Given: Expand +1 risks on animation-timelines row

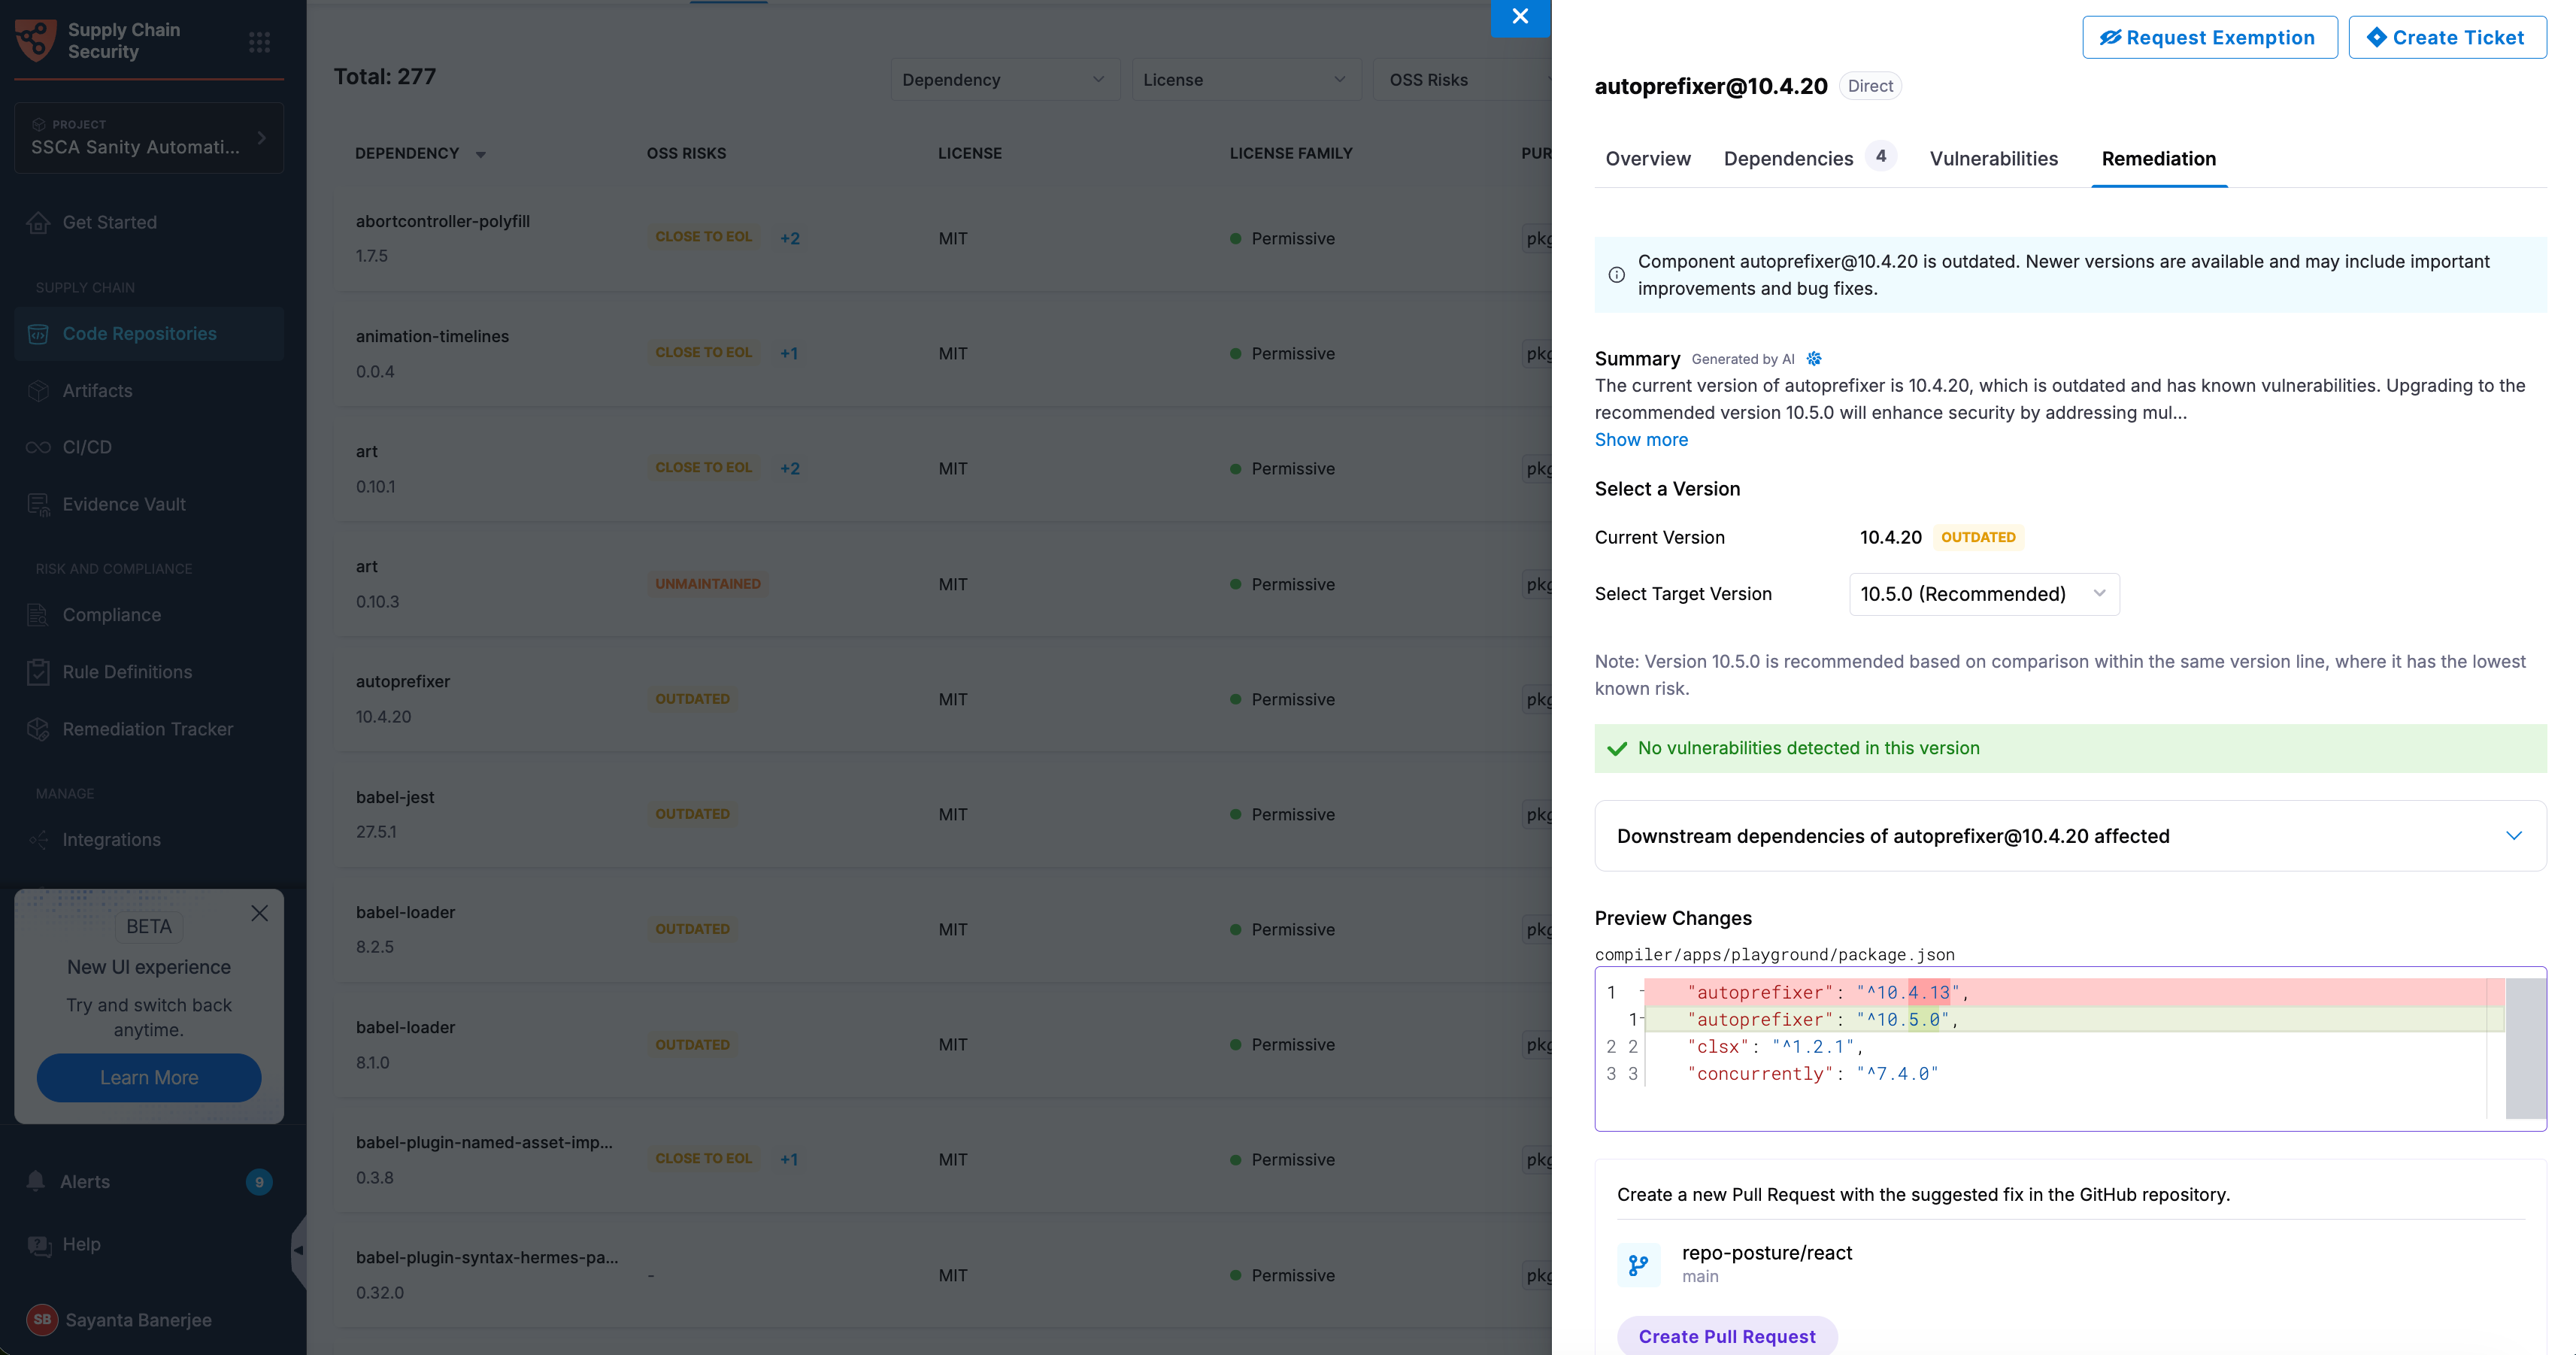Looking at the screenshot, I should [x=789, y=354].
